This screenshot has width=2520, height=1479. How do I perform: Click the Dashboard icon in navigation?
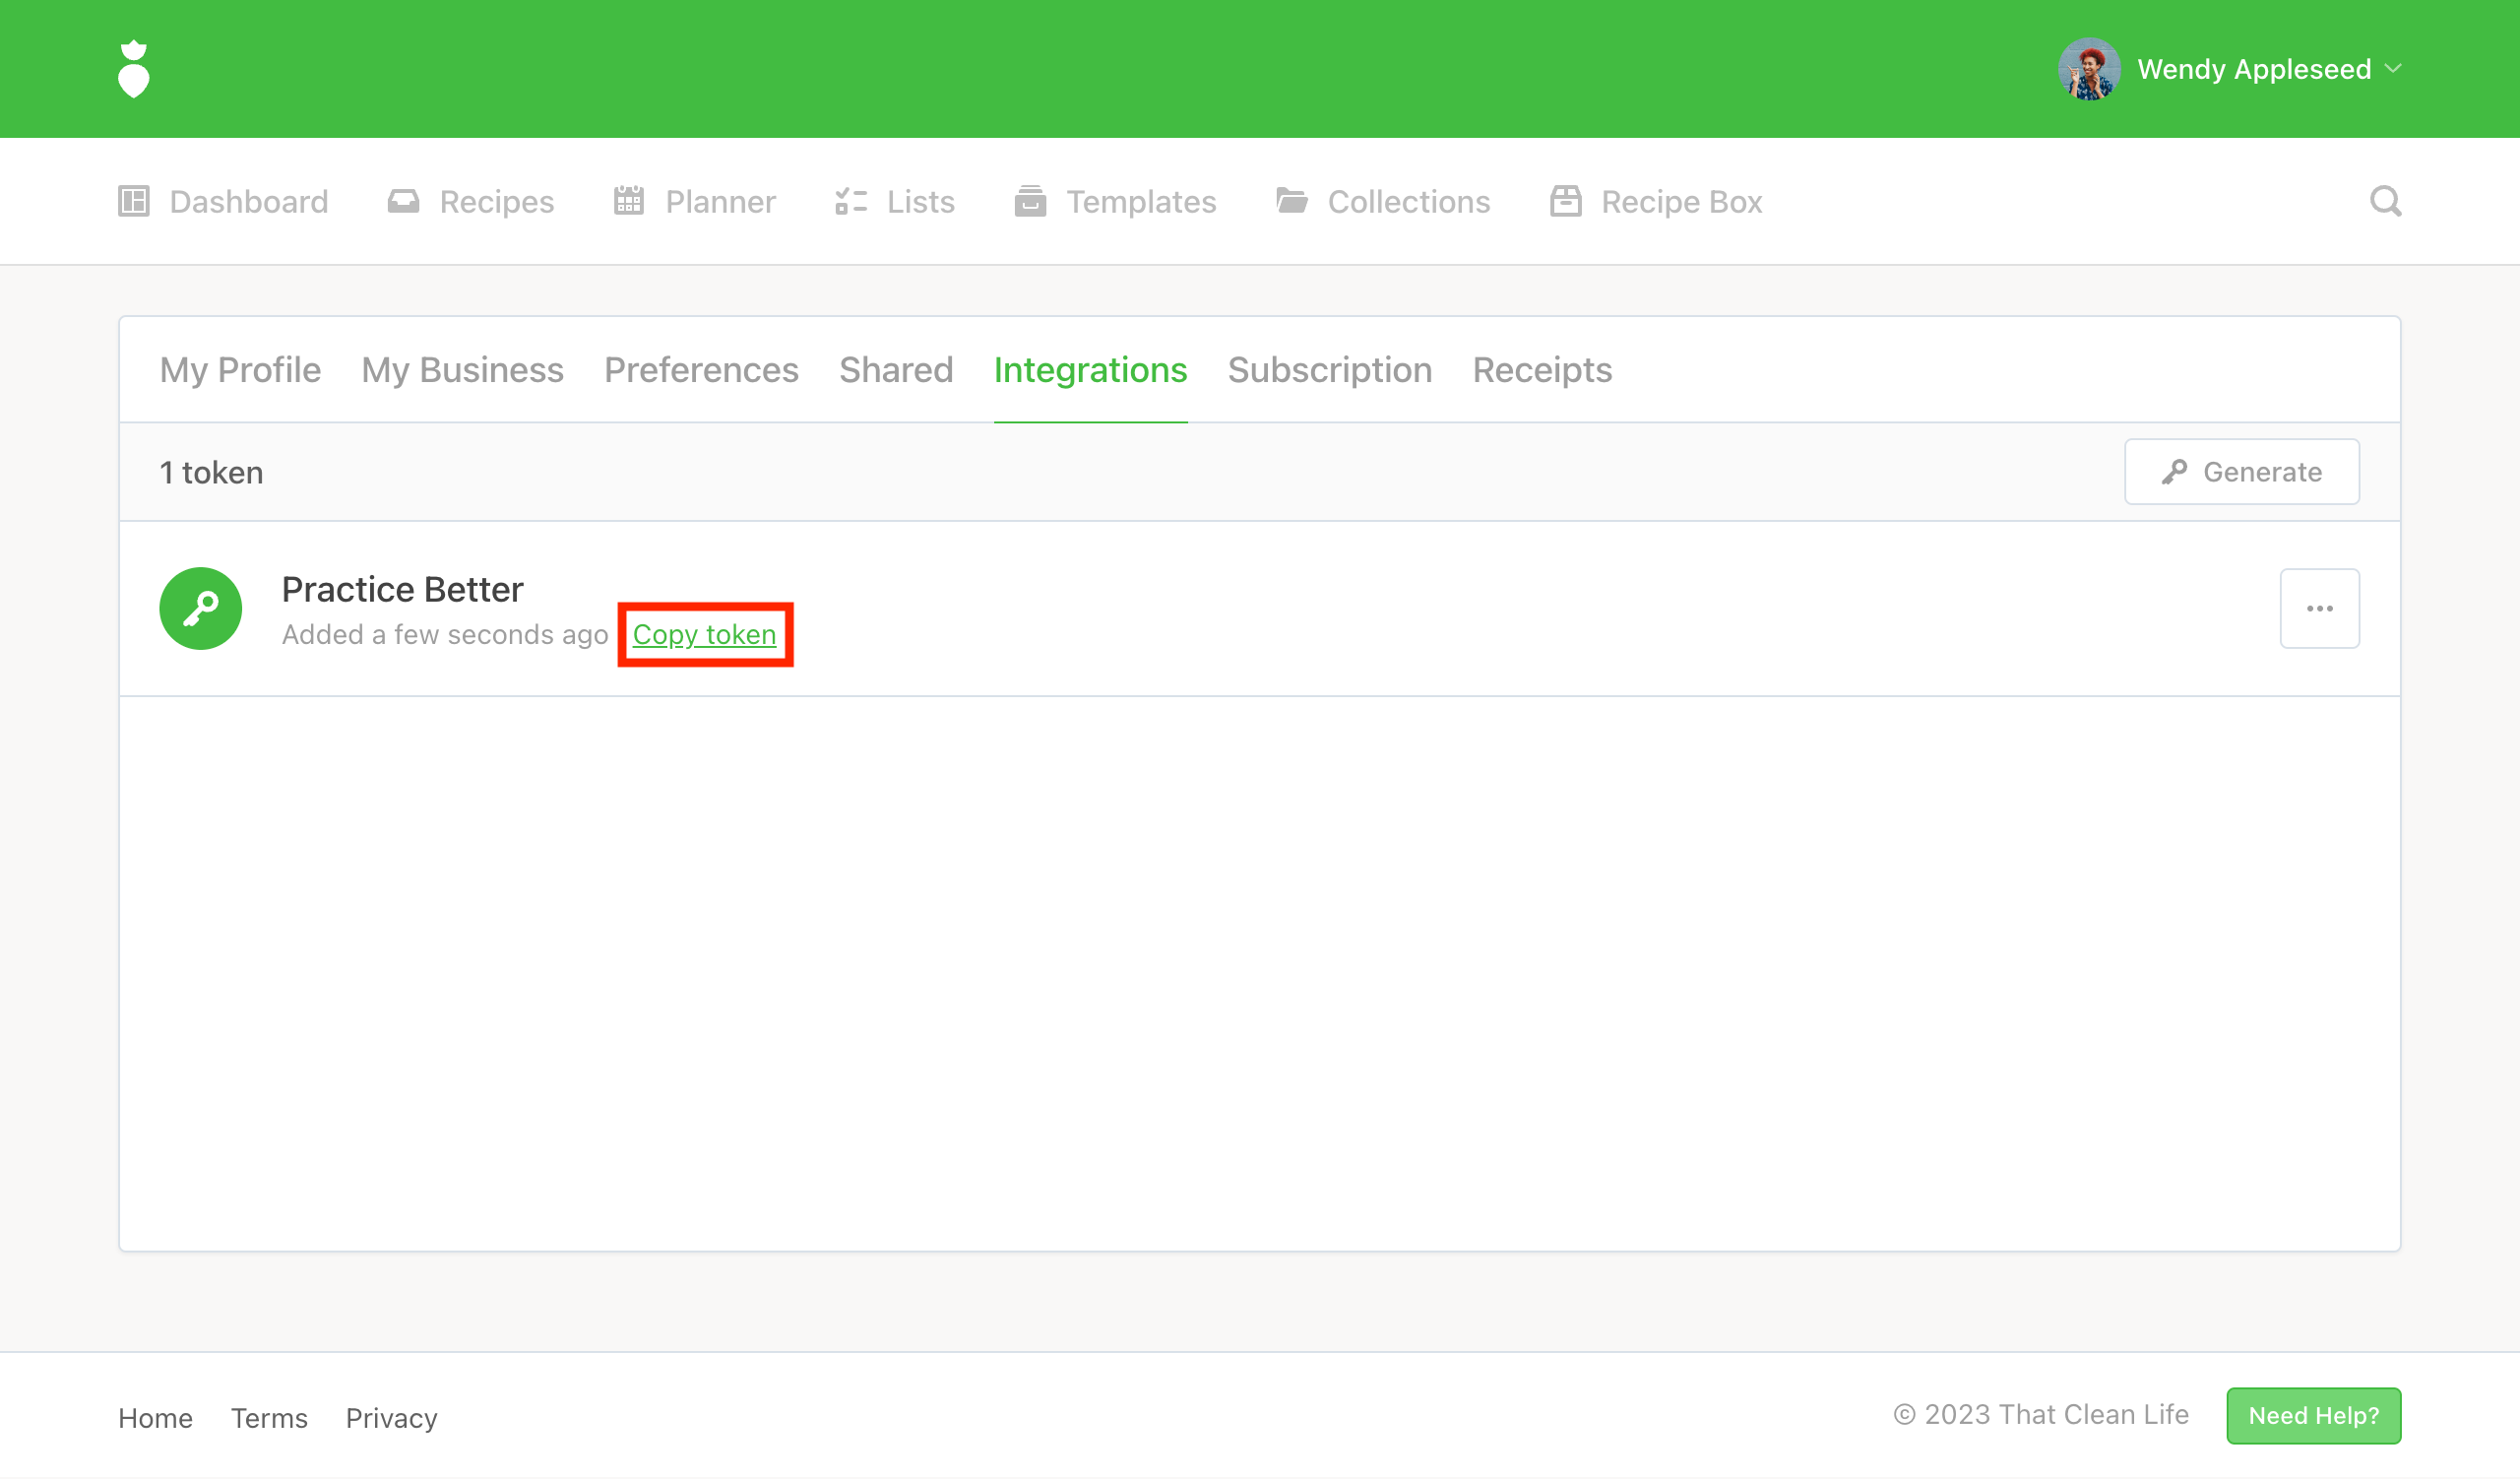pyautogui.click(x=134, y=201)
